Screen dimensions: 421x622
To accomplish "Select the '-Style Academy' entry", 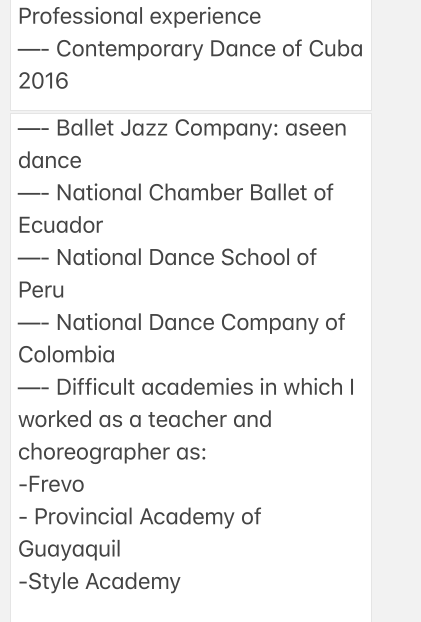I will [99, 582].
